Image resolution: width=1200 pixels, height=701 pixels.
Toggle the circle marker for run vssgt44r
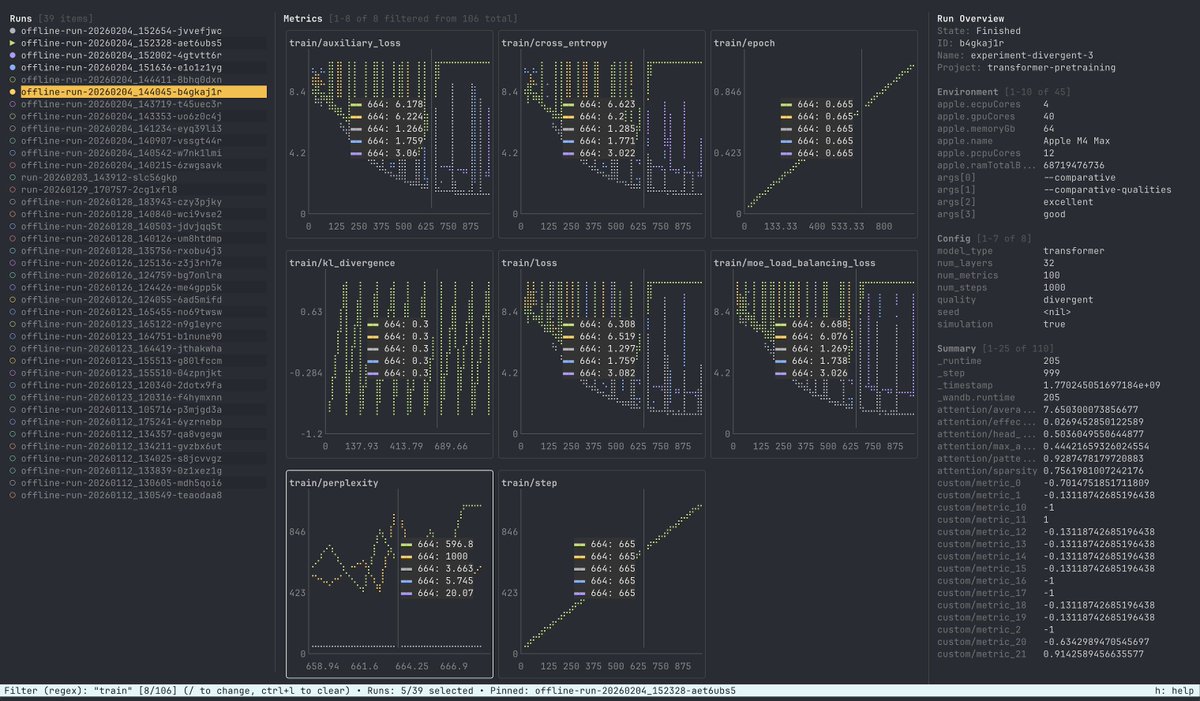point(12,140)
